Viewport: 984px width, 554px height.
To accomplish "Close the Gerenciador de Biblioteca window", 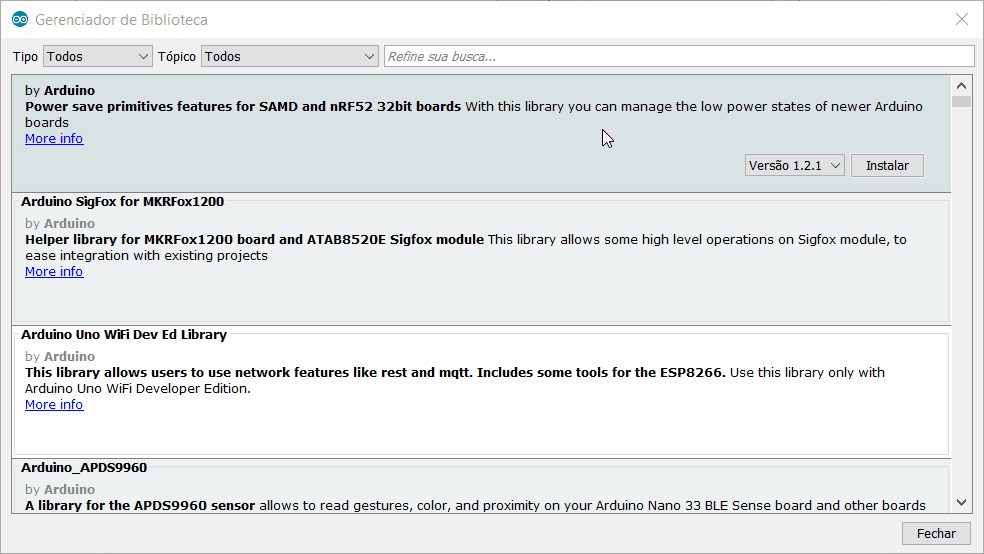I will (x=961, y=19).
